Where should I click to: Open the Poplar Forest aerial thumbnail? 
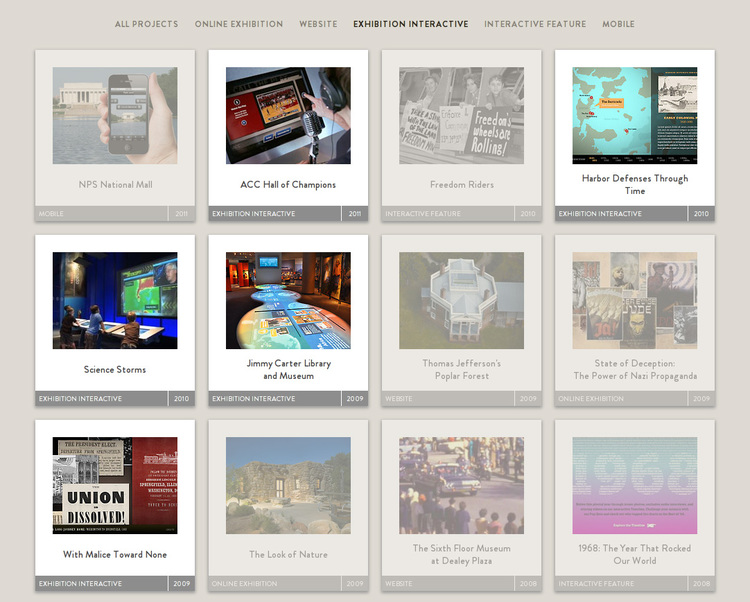click(x=461, y=300)
